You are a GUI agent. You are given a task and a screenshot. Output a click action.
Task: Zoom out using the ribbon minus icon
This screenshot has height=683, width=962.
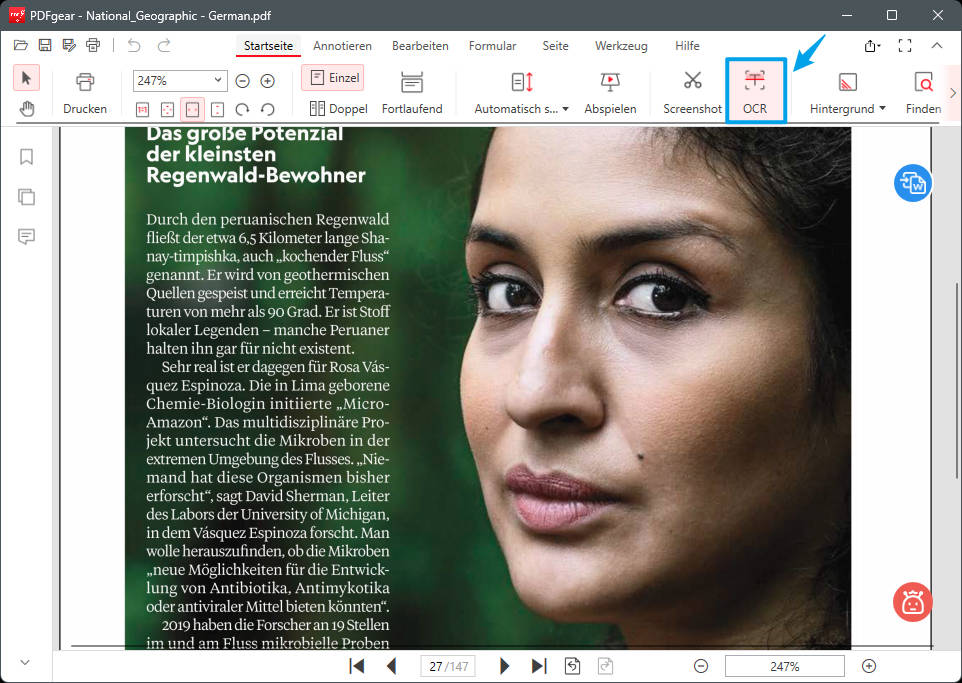point(242,81)
